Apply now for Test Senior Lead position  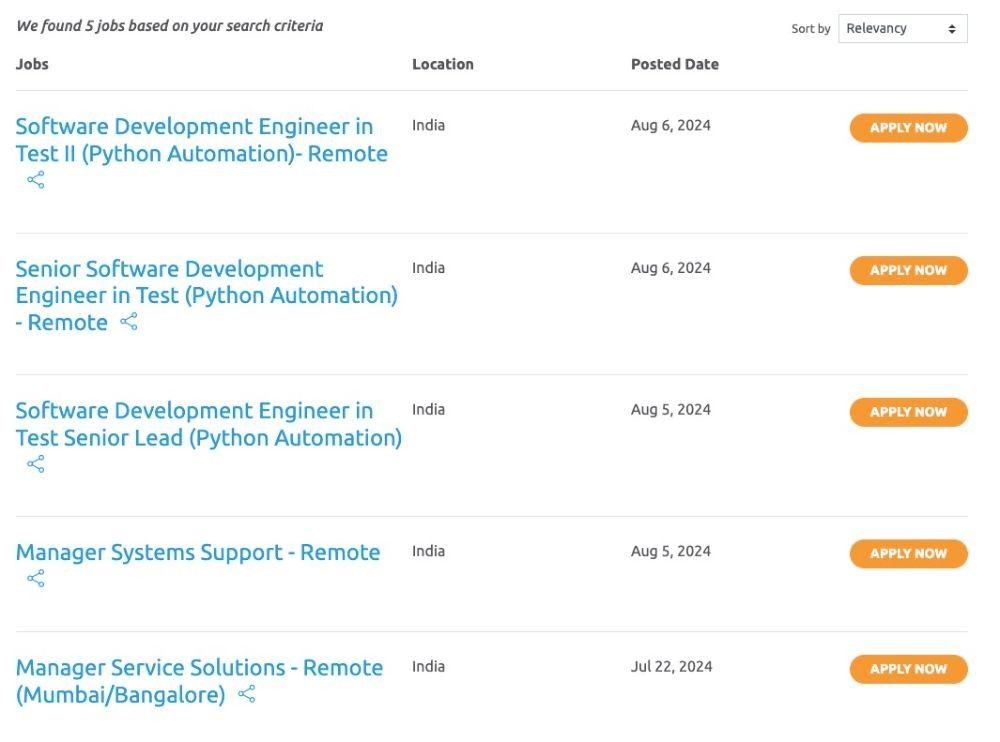pos(908,412)
